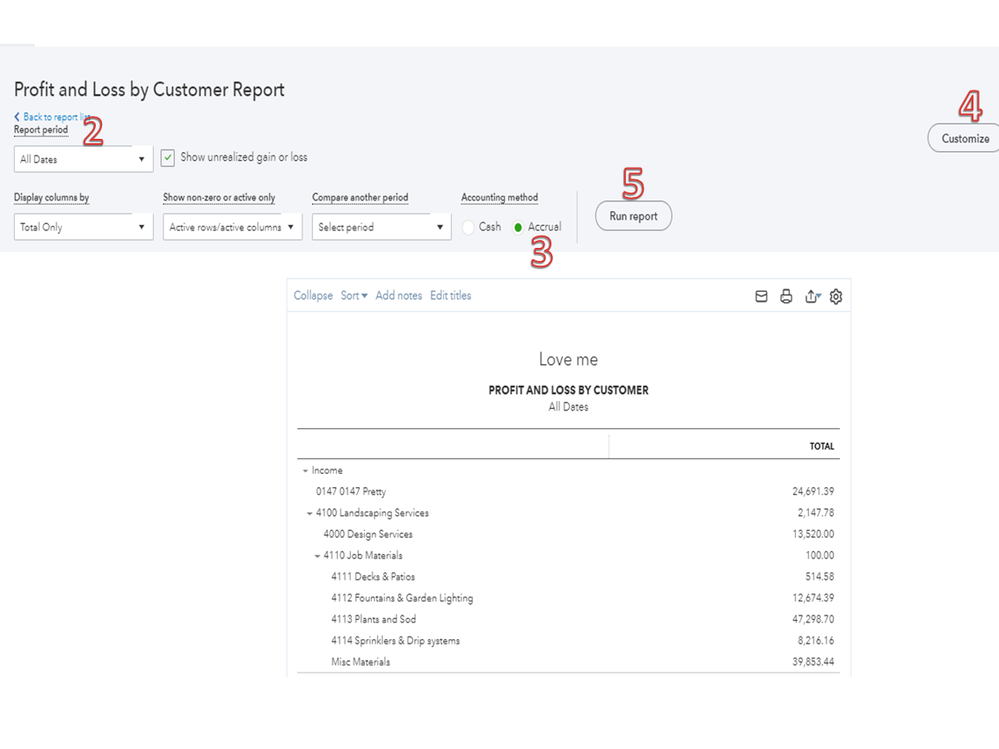
Task: Click Add notes above the report
Action: 398,296
